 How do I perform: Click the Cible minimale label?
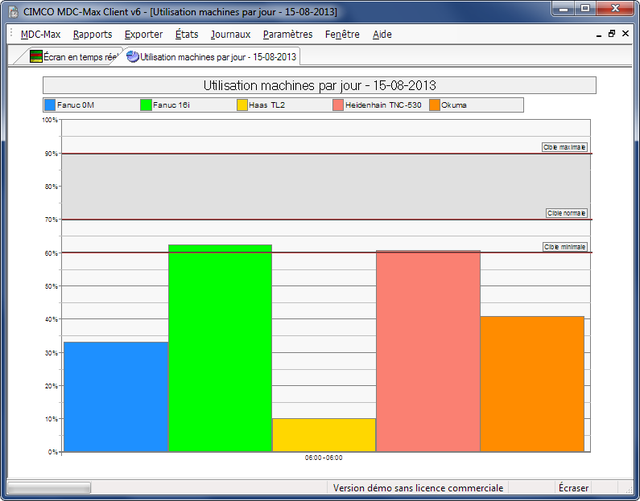pos(565,247)
